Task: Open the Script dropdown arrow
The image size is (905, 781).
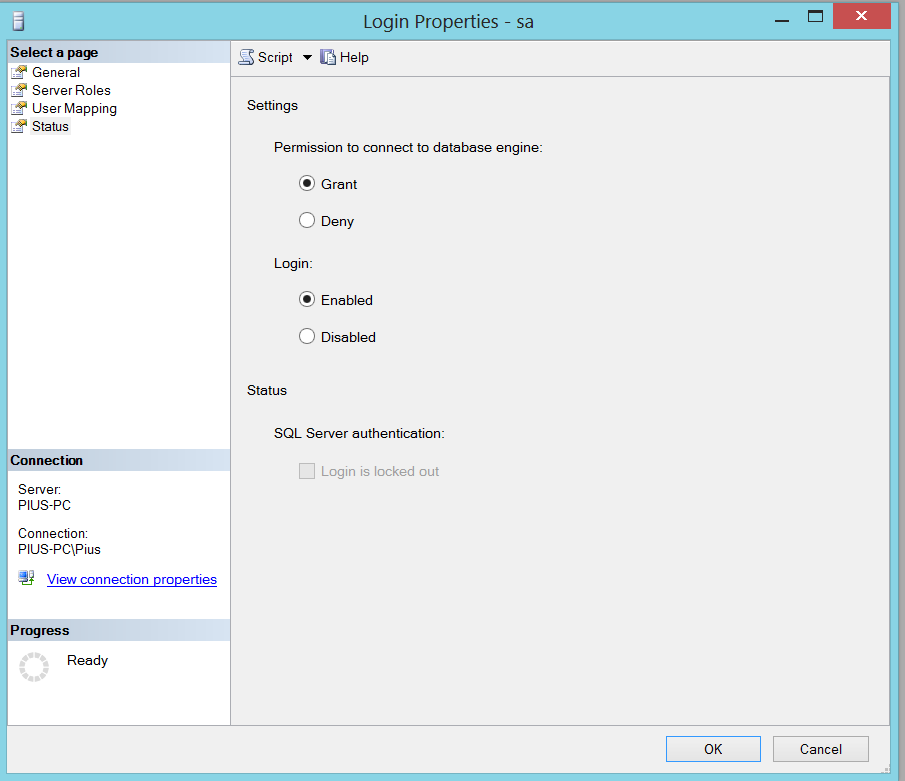Action: pos(308,57)
